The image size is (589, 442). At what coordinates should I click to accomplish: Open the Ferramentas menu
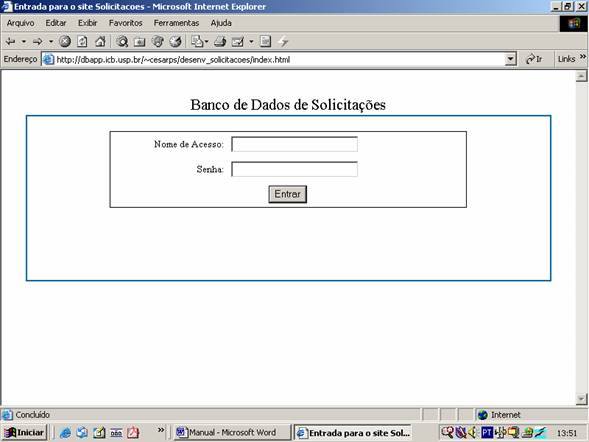click(x=176, y=23)
